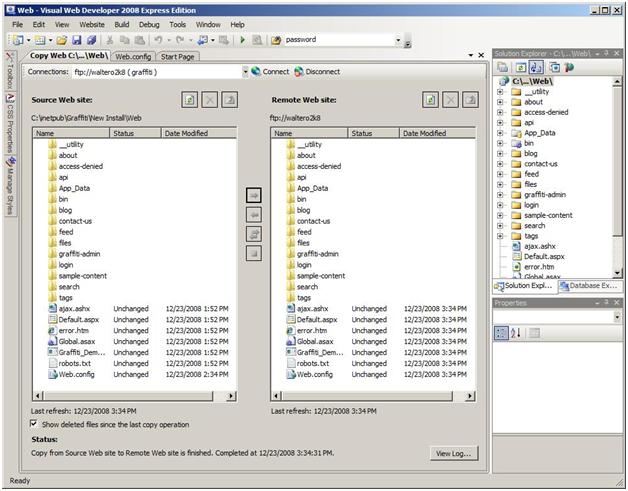Click Solution Explorer Refresh icon

tap(520, 67)
